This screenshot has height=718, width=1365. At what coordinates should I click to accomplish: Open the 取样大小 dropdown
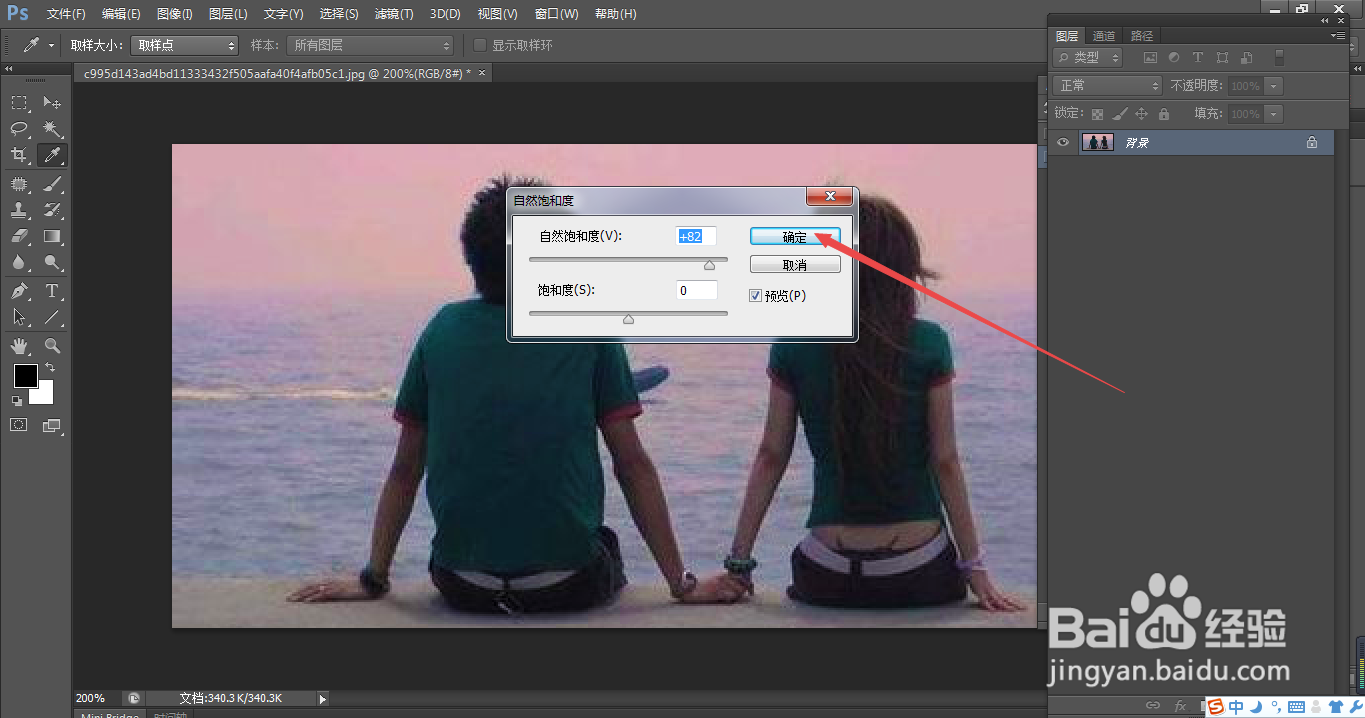pos(185,45)
